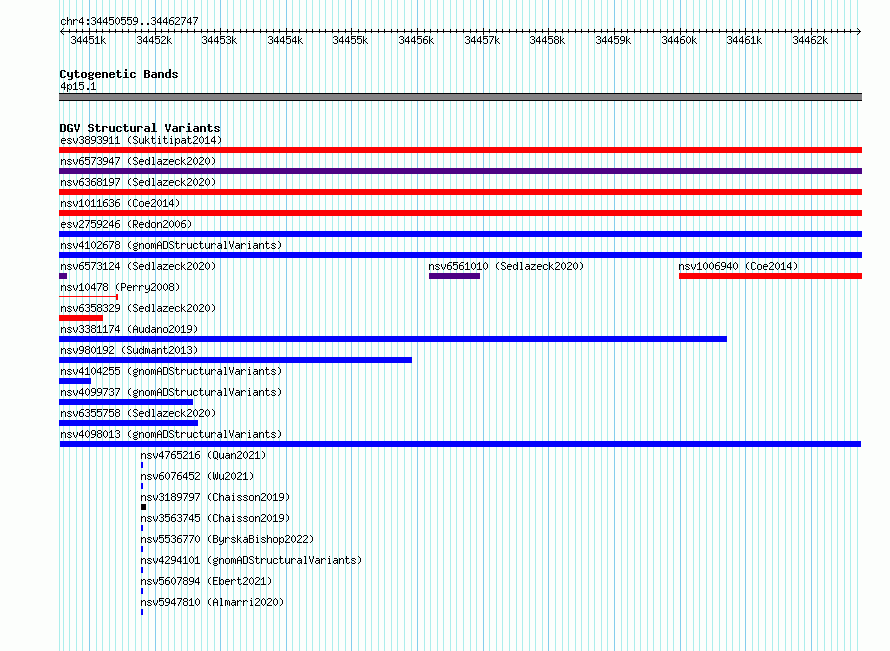890x651 pixels.
Task: Open esv2759246 (Redon2006) variant label
Action: [126, 224]
